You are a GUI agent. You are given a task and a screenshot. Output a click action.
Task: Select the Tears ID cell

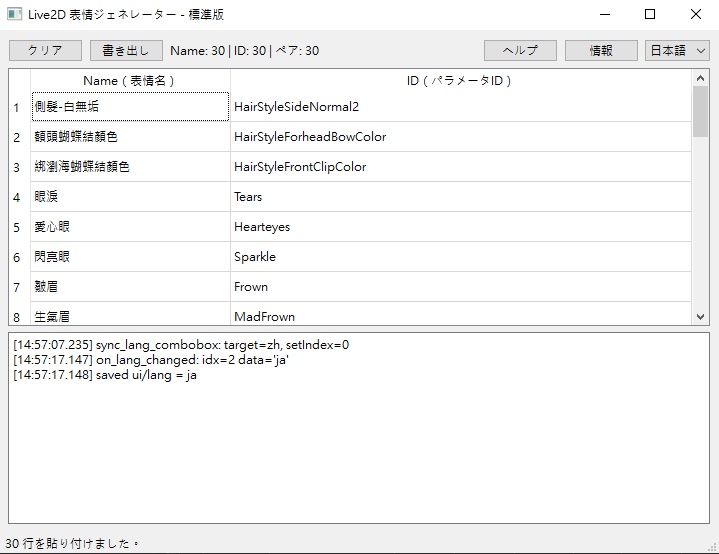[x=460, y=197]
